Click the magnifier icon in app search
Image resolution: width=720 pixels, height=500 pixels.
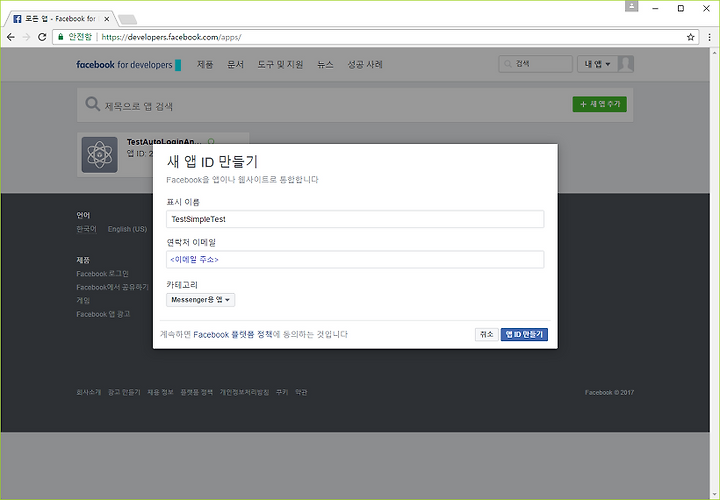point(92,104)
